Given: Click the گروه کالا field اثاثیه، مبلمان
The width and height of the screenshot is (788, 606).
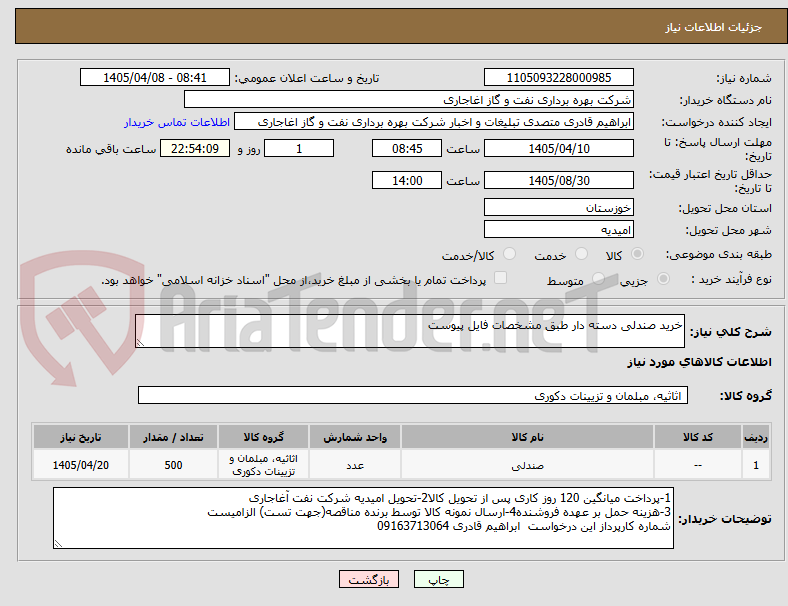Looking at the screenshot, I should (413, 395).
